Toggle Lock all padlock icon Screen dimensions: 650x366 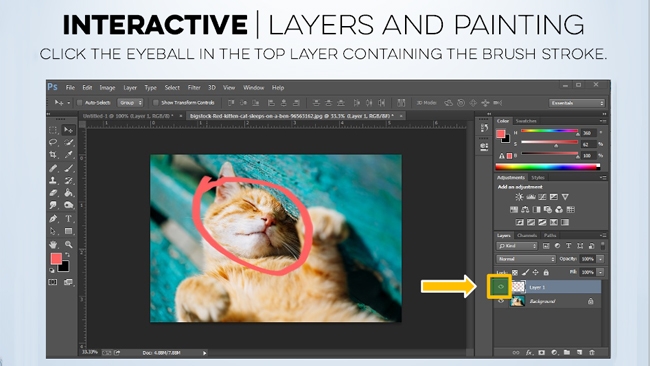point(546,272)
